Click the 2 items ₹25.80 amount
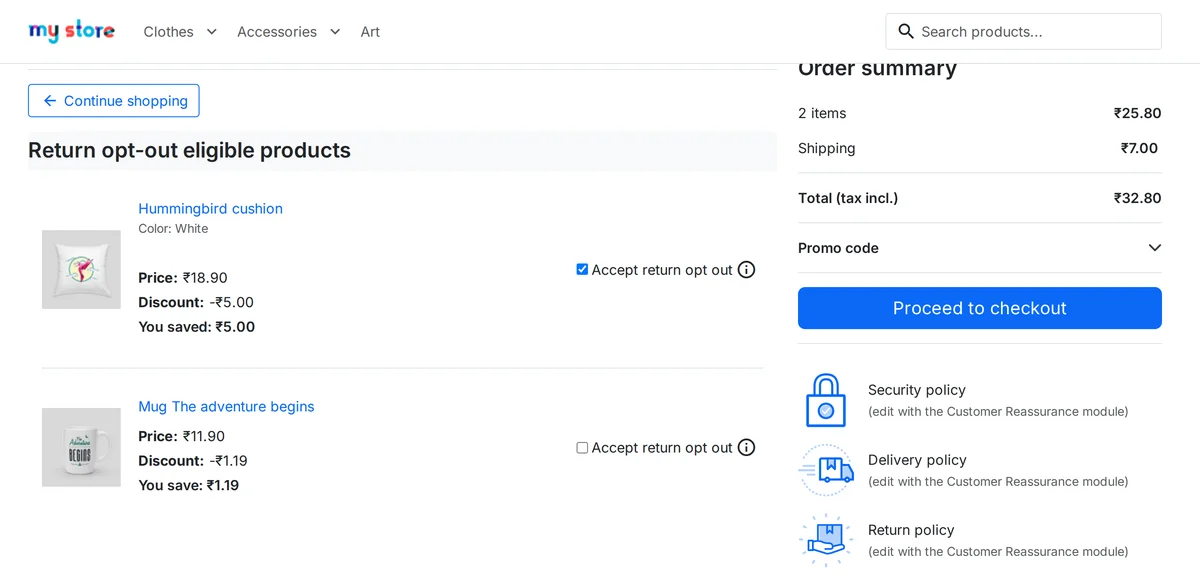Viewport: 1200px width, 587px height. click(x=1138, y=113)
